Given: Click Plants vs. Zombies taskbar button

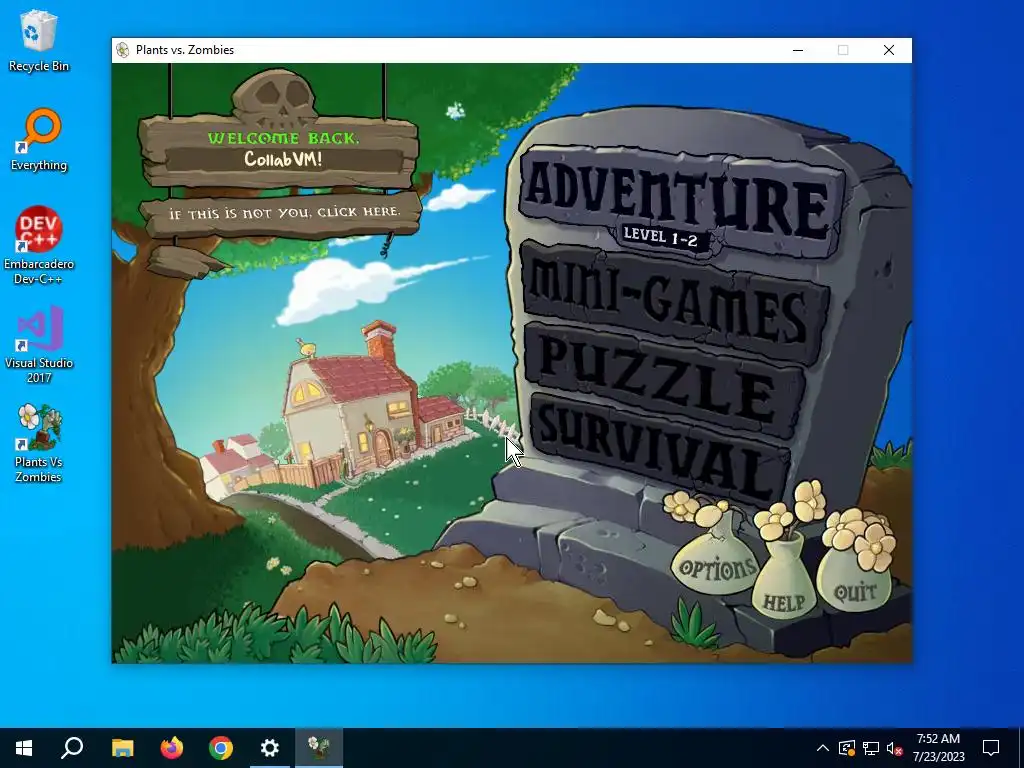Looking at the screenshot, I should coord(319,748).
